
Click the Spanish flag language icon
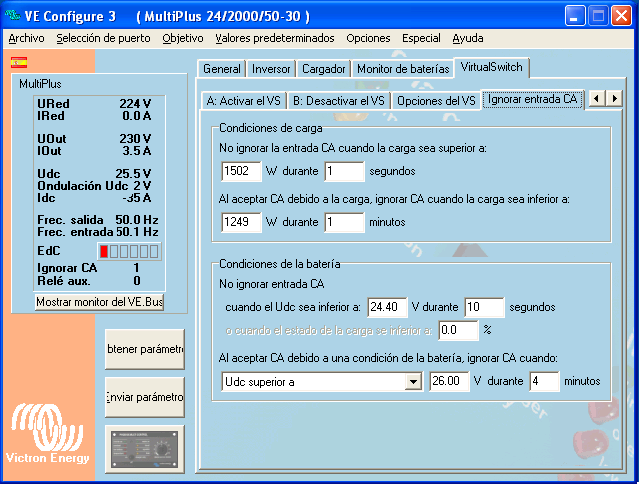(x=19, y=63)
